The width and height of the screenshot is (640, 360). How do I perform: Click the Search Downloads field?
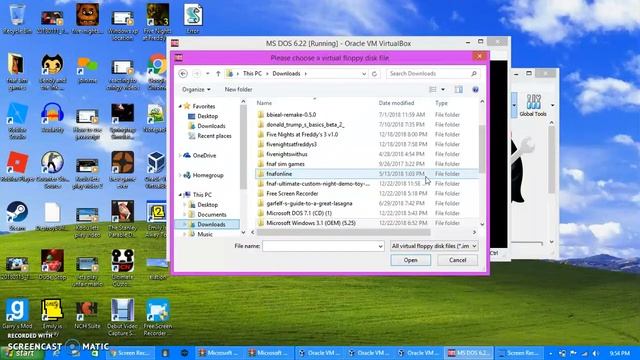click(x=433, y=73)
